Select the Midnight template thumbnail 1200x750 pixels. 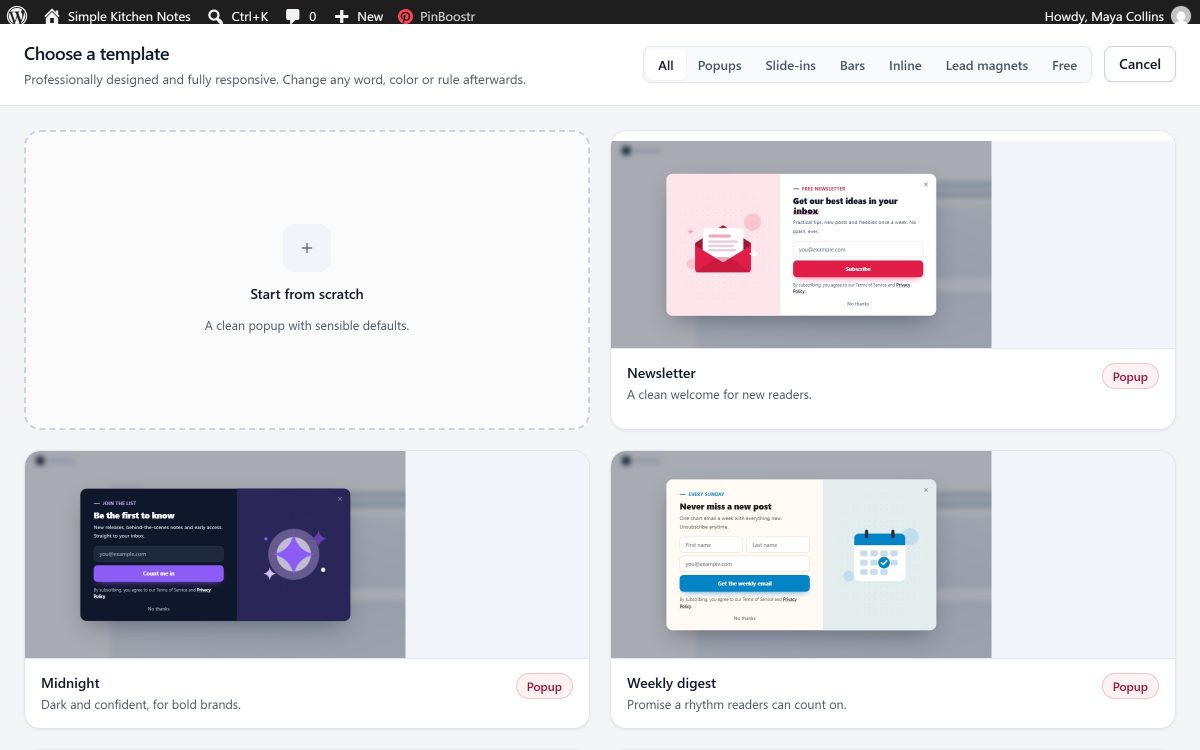[x=307, y=554]
